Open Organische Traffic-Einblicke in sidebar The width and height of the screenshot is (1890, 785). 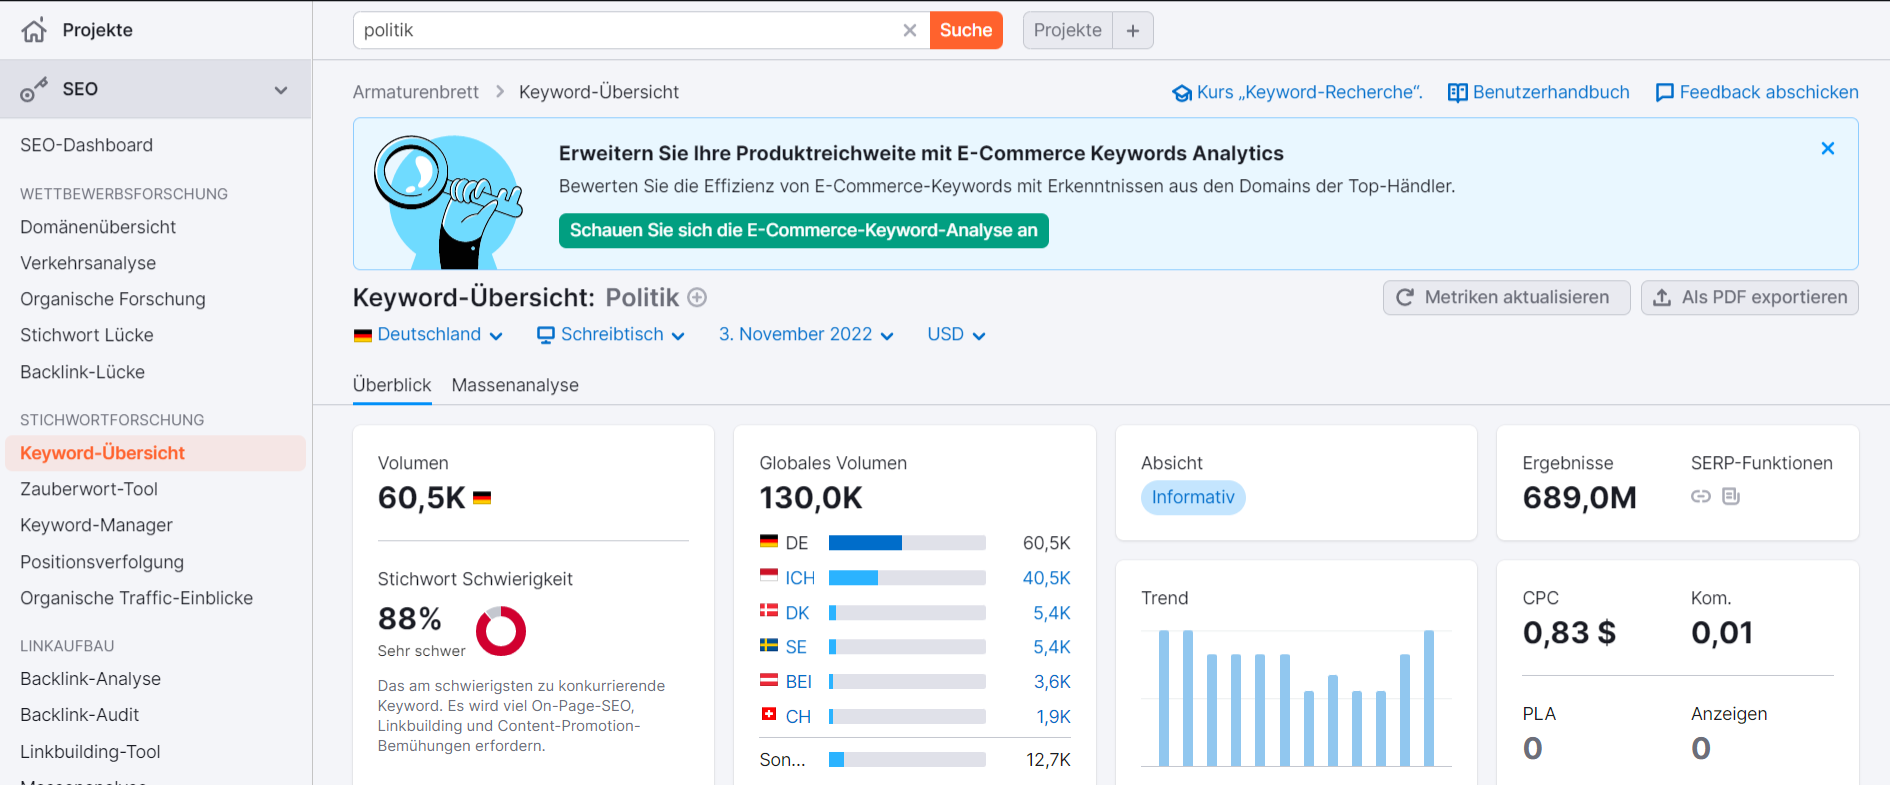[137, 598]
